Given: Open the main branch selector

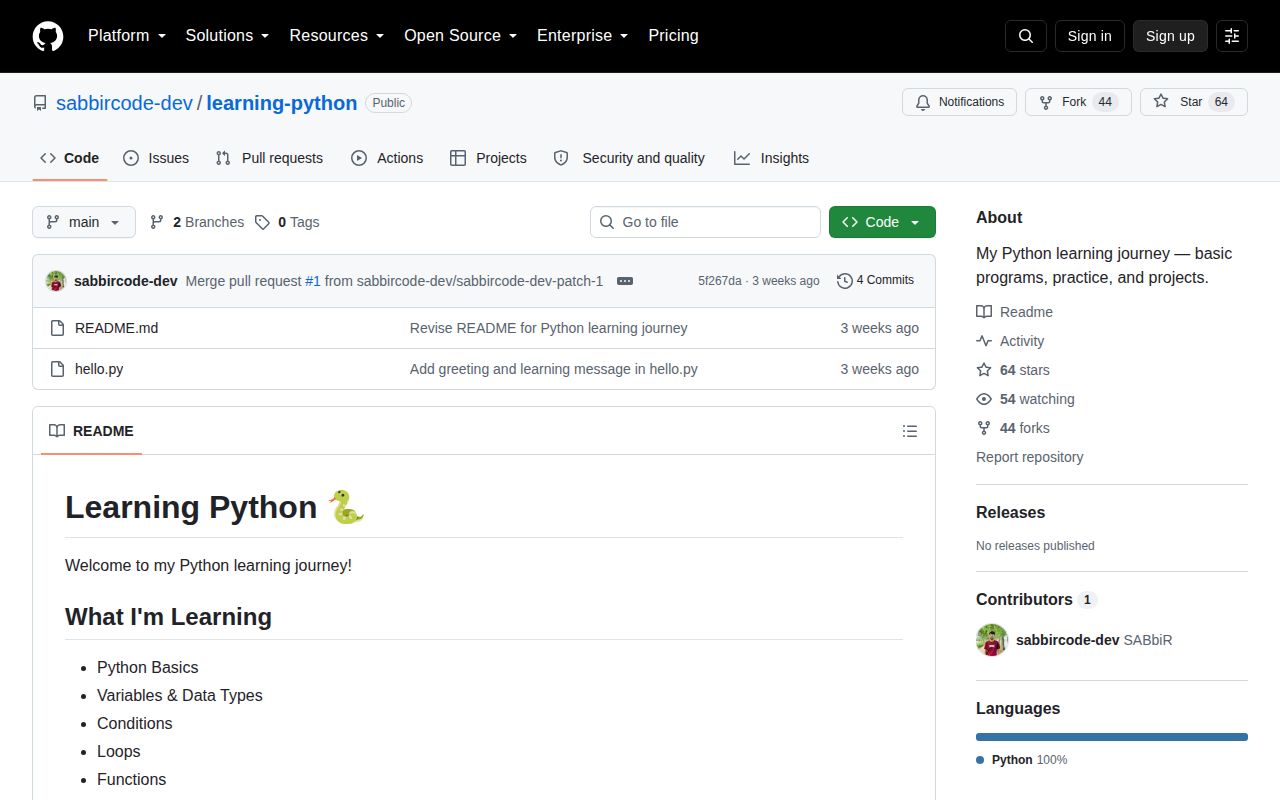Looking at the screenshot, I should pos(84,222).
